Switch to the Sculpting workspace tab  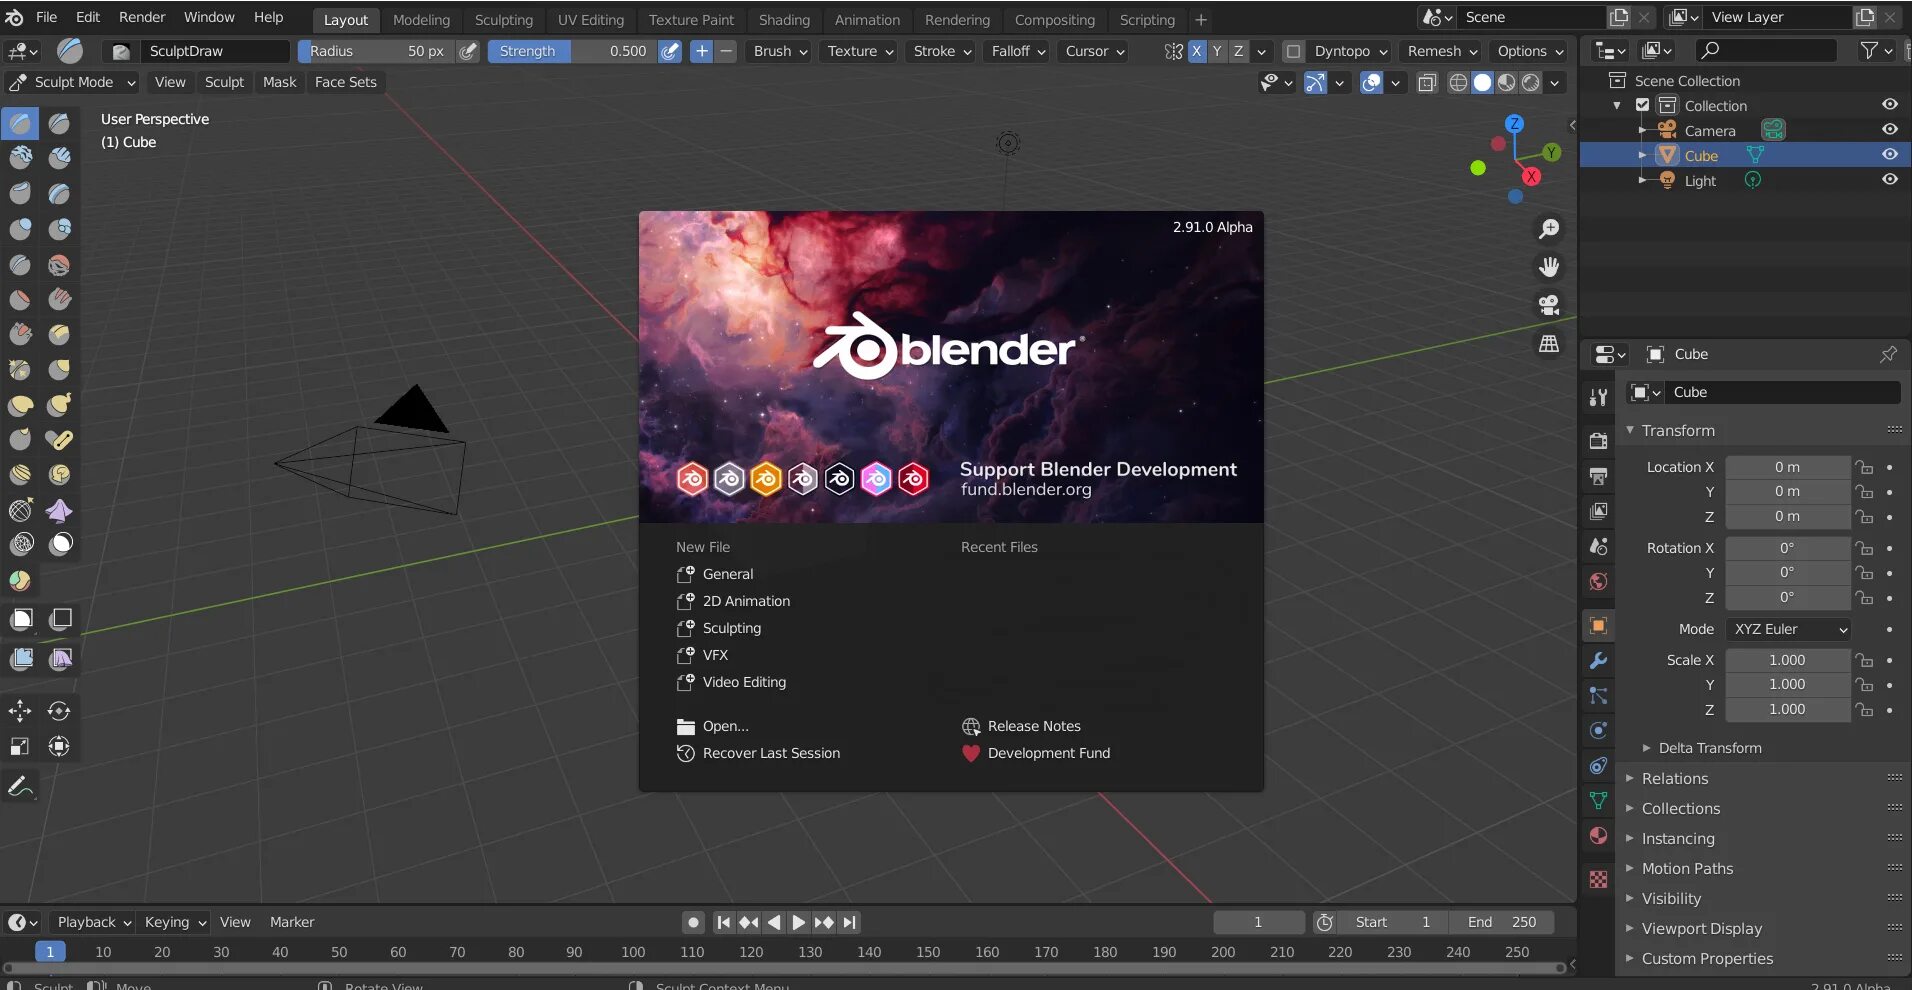coord(504,20)
